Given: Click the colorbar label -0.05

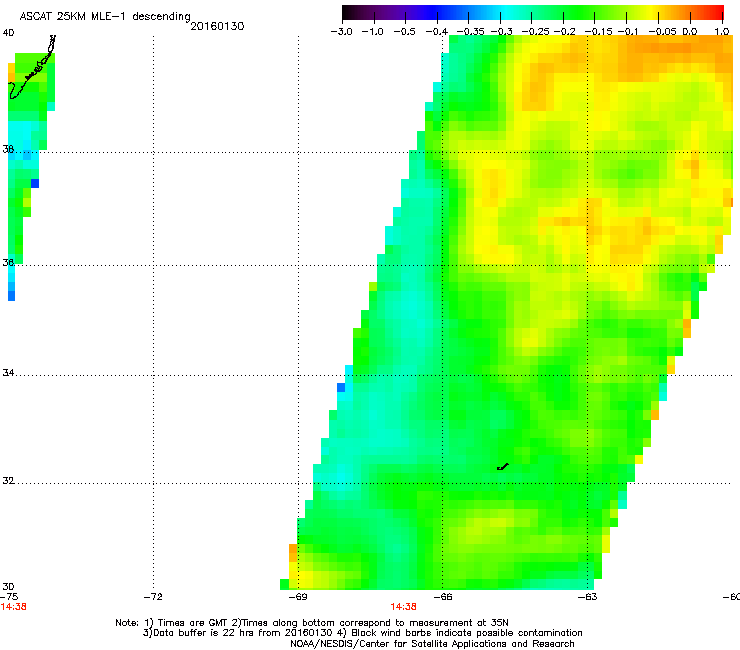Looking at the screenshot, I should click(663, 32).
